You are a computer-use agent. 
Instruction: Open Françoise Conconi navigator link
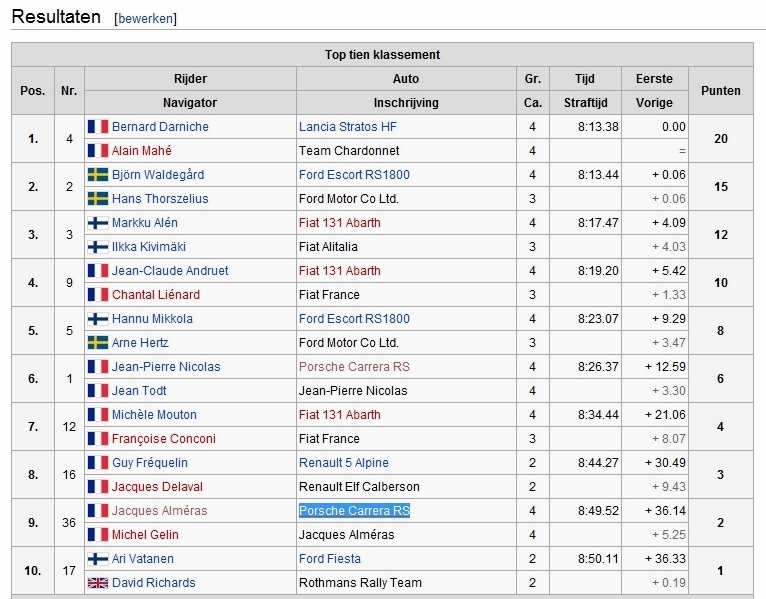tap(164, 438)
